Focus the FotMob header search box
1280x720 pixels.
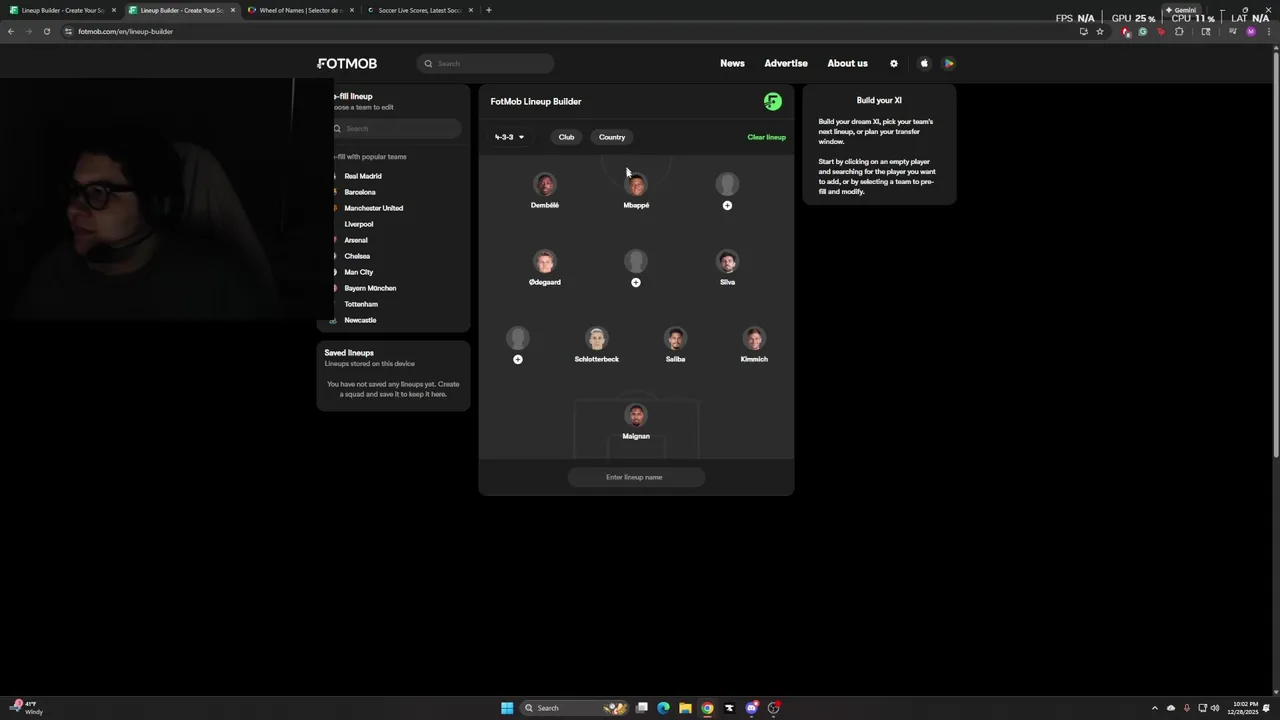tap(485, 63)
